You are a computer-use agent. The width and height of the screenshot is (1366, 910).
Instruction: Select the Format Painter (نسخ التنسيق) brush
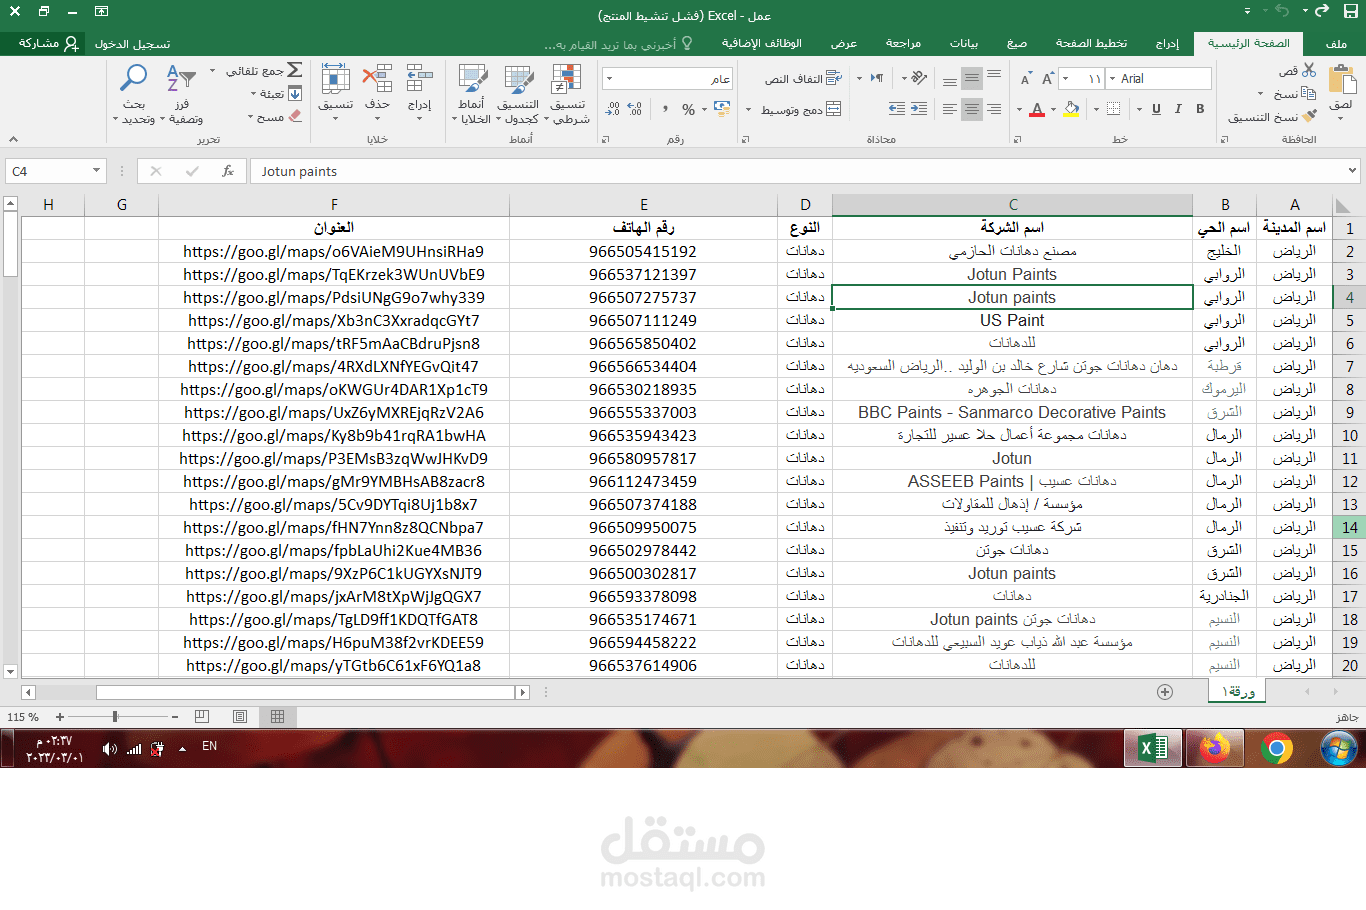click(x=1310, y=117)
